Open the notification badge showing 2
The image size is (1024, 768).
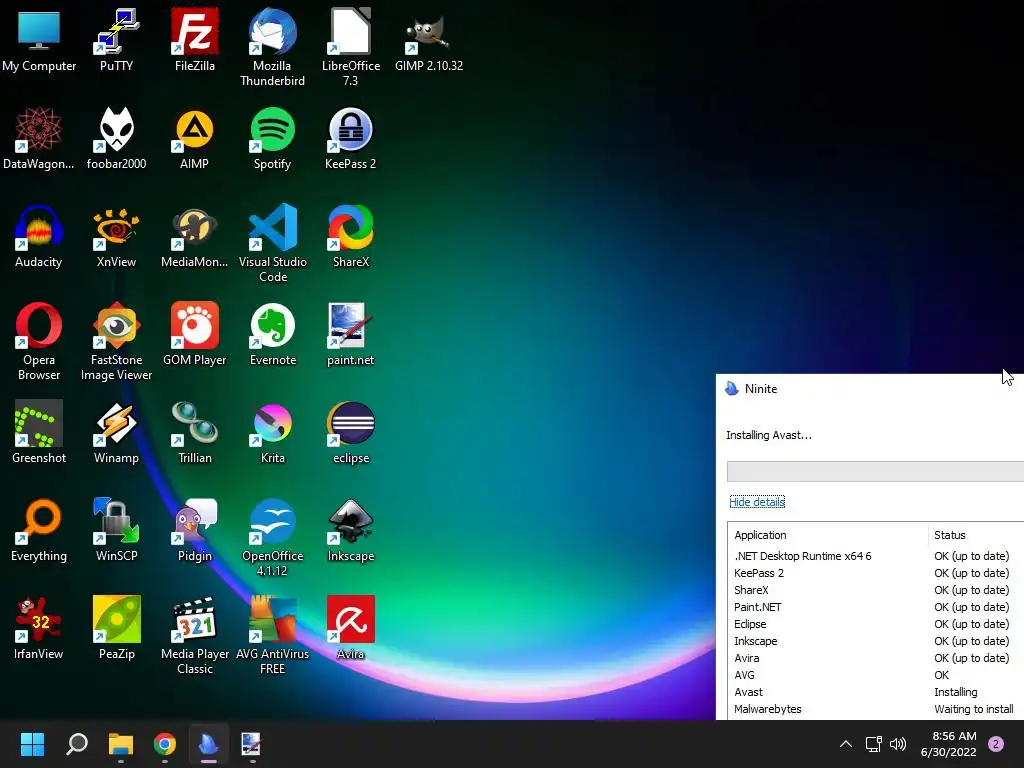pos(996,744)
